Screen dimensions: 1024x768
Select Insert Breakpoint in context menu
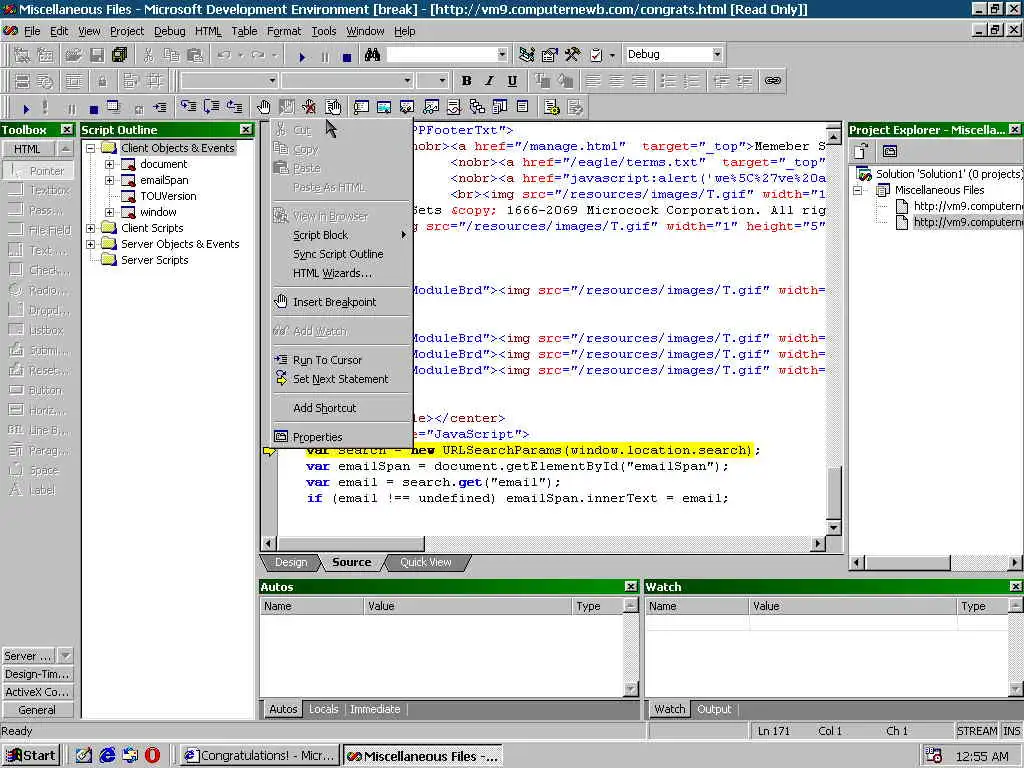point(334,302)
